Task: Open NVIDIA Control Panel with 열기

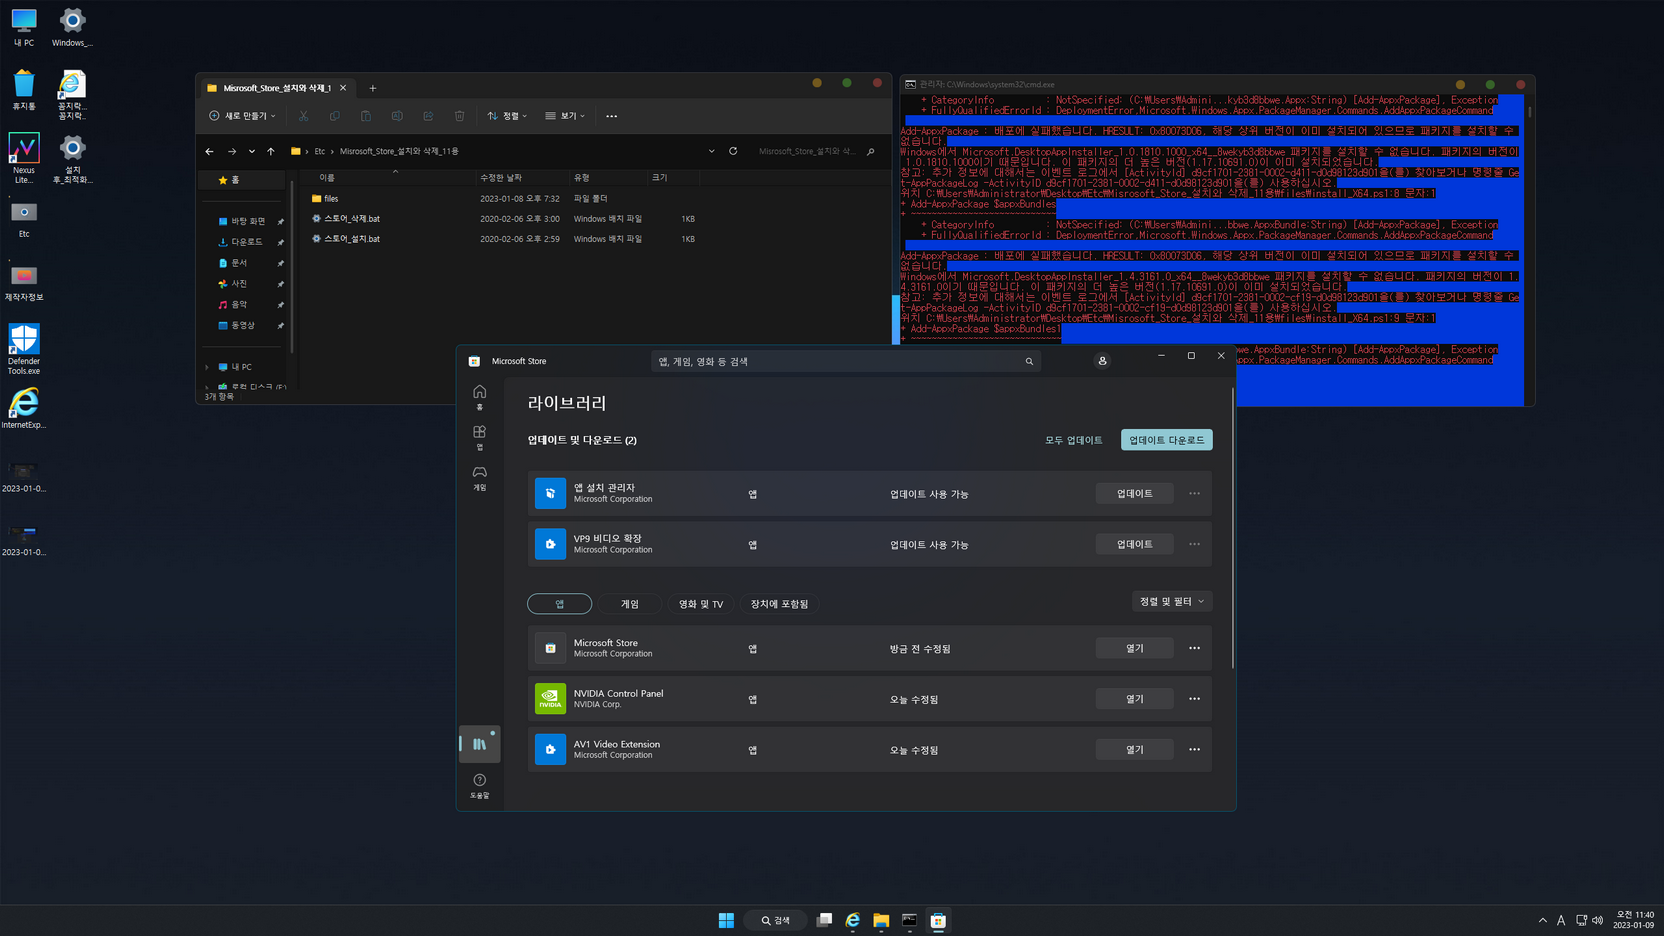Action: coord(1134,699)
